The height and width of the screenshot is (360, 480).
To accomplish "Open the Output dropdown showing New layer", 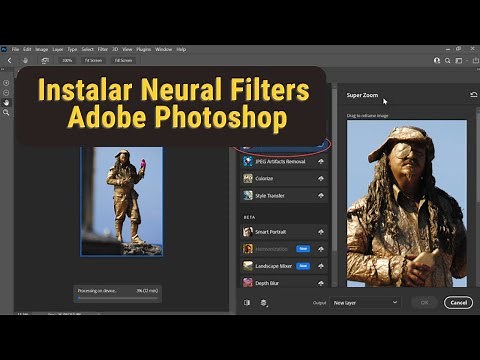I will point(366,303).
